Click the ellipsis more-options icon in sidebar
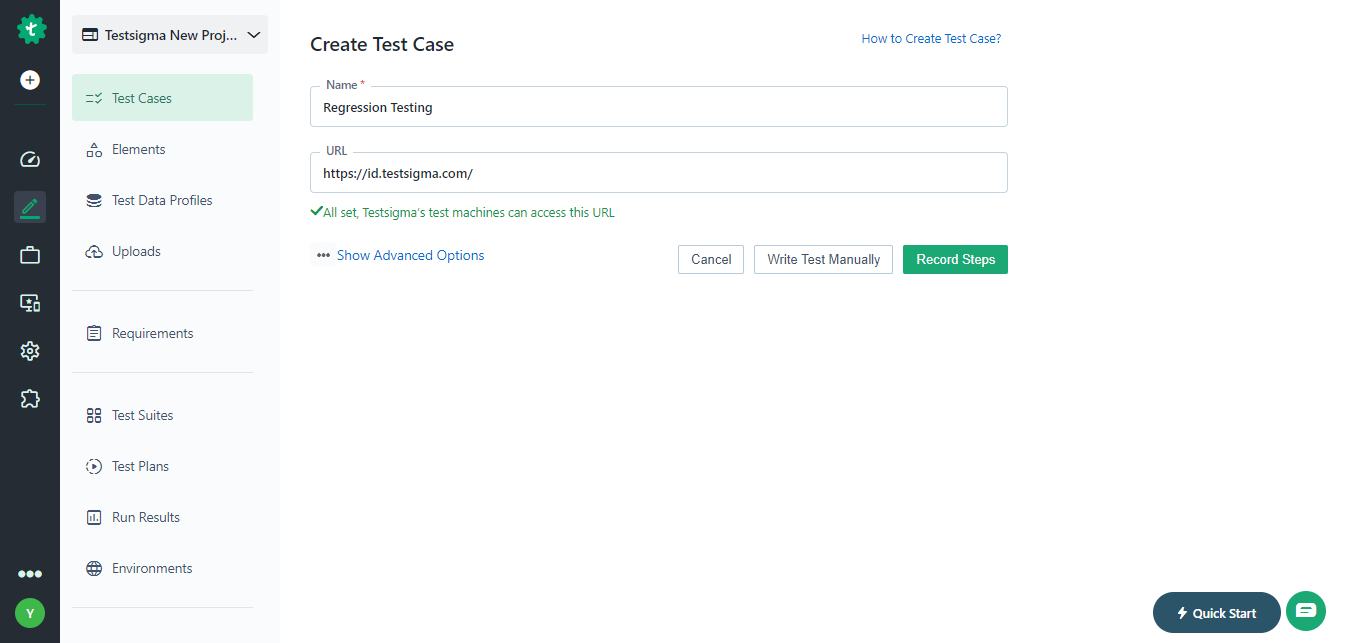1366x643 pixels. pos(29,573)
